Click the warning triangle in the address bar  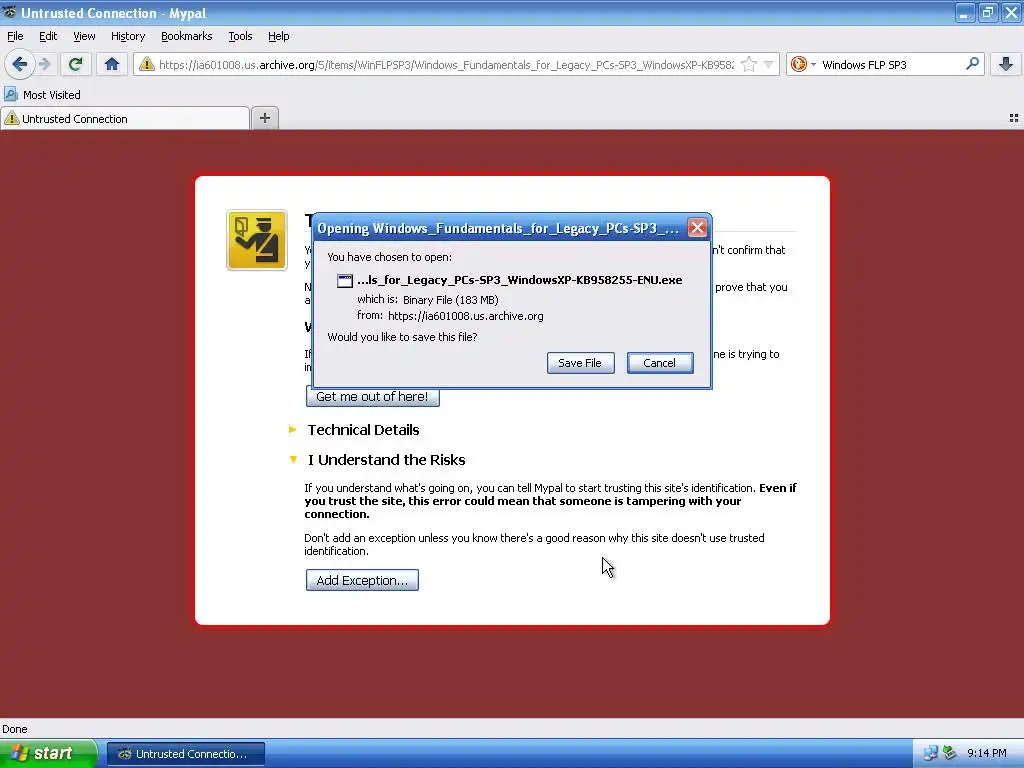(146, 64)
